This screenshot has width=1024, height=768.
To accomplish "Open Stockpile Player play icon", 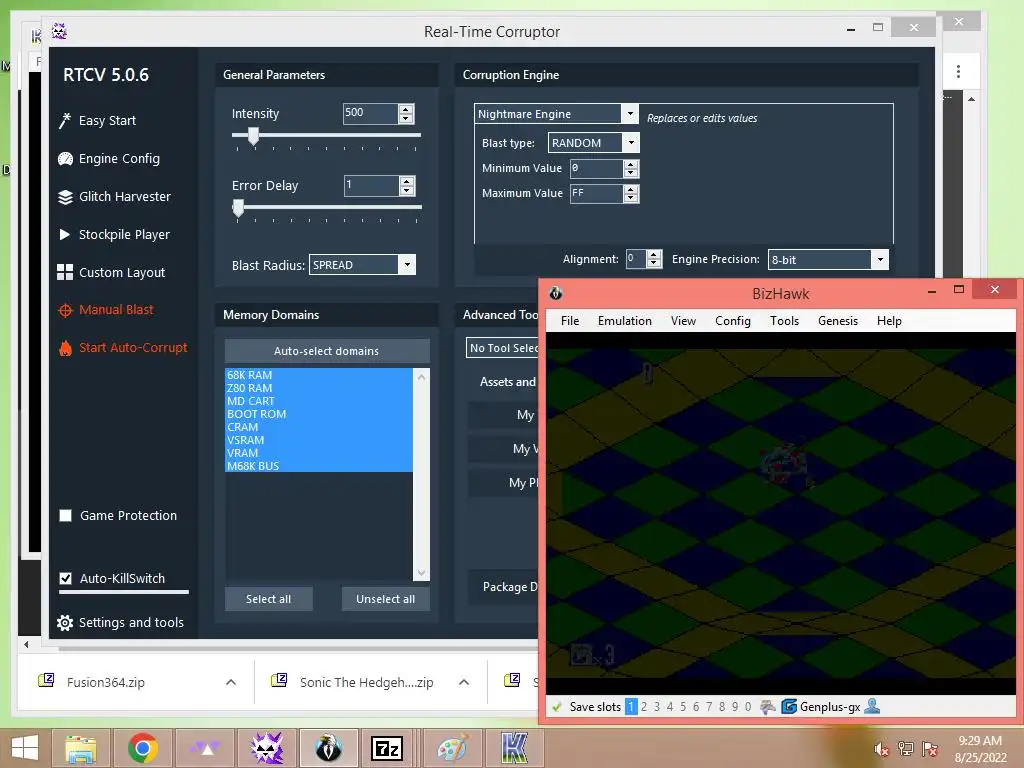I will [x=65, y=234].
